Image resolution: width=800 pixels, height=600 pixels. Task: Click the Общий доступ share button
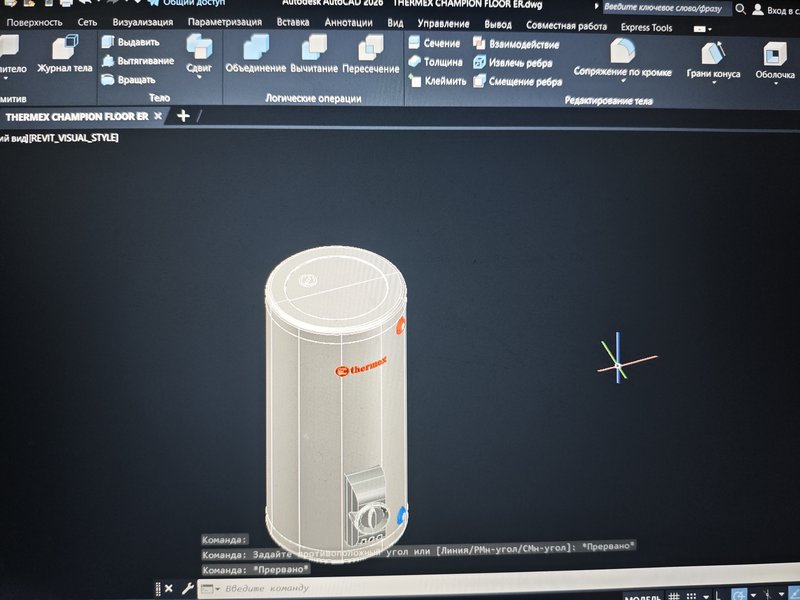pos(186,3)
